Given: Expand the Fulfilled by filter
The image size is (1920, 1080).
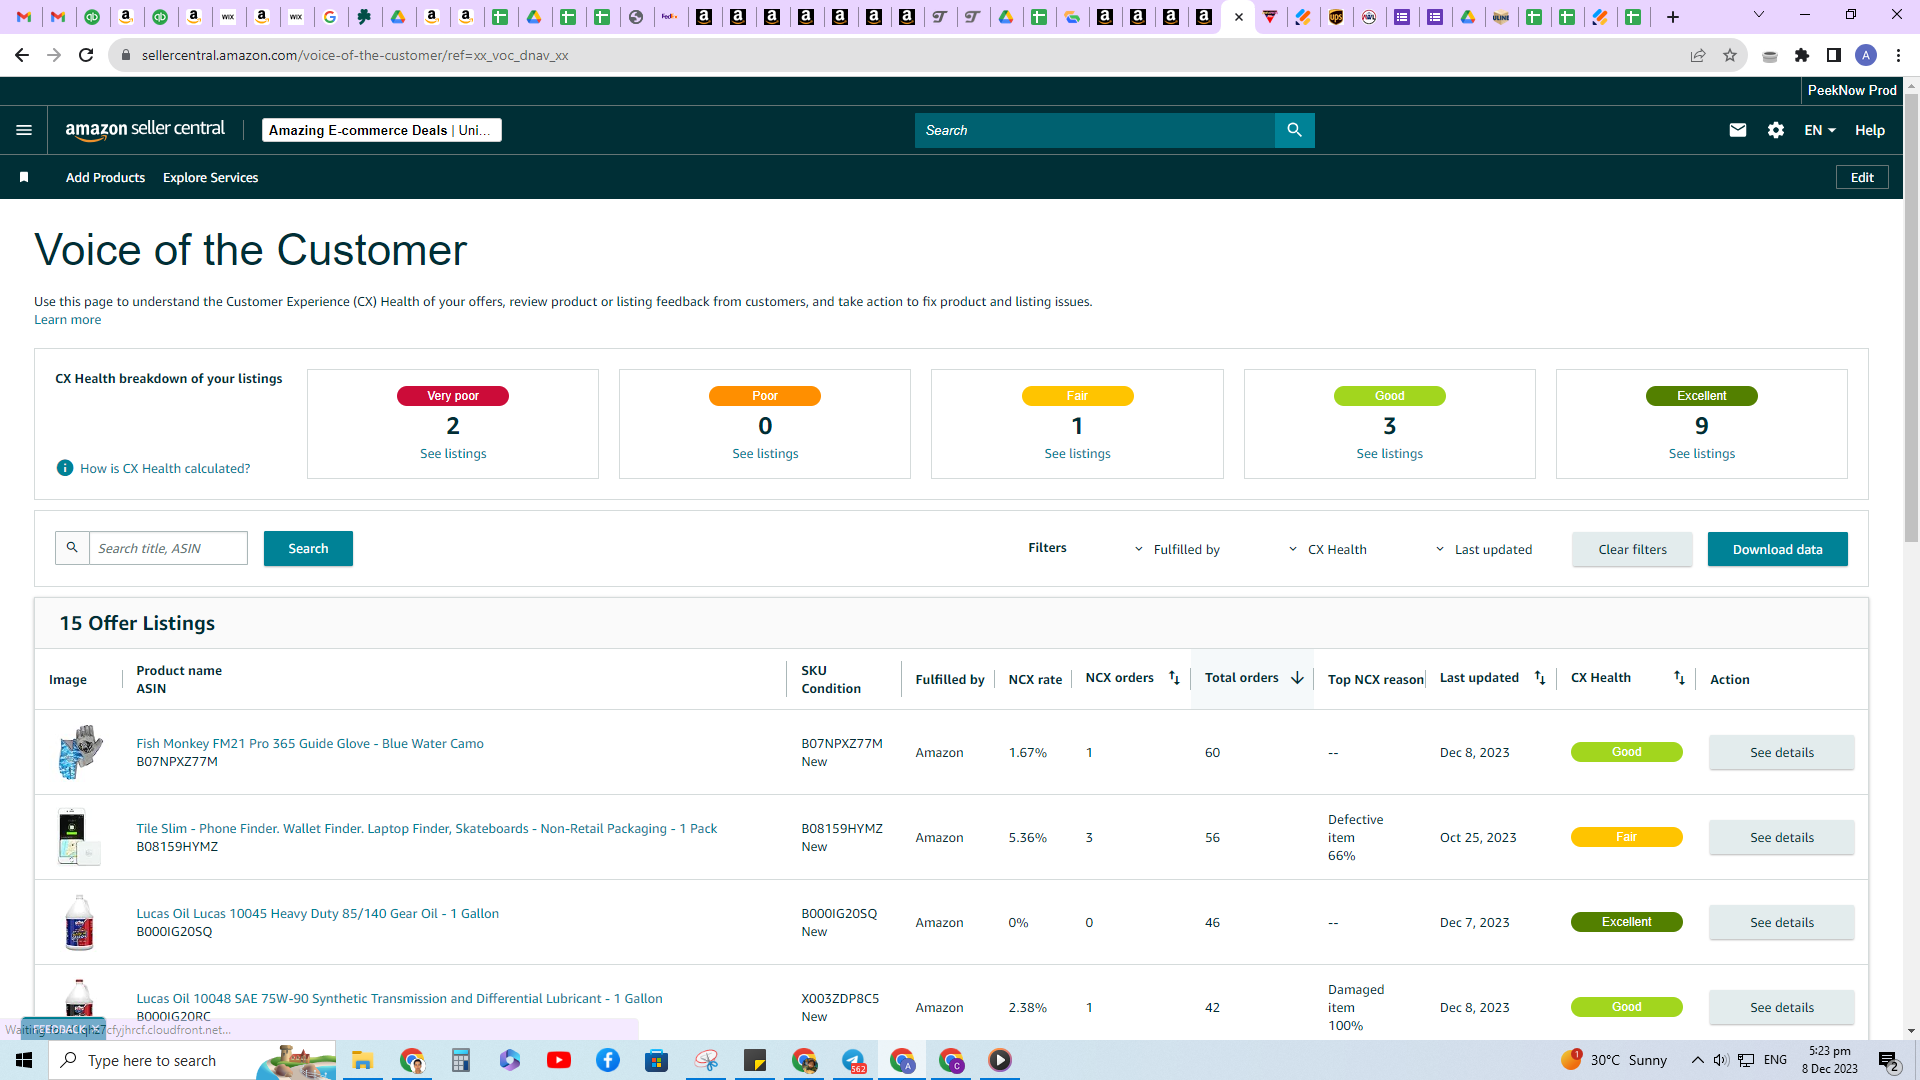Looking at the screenshot, I should tap(1178, 549).
